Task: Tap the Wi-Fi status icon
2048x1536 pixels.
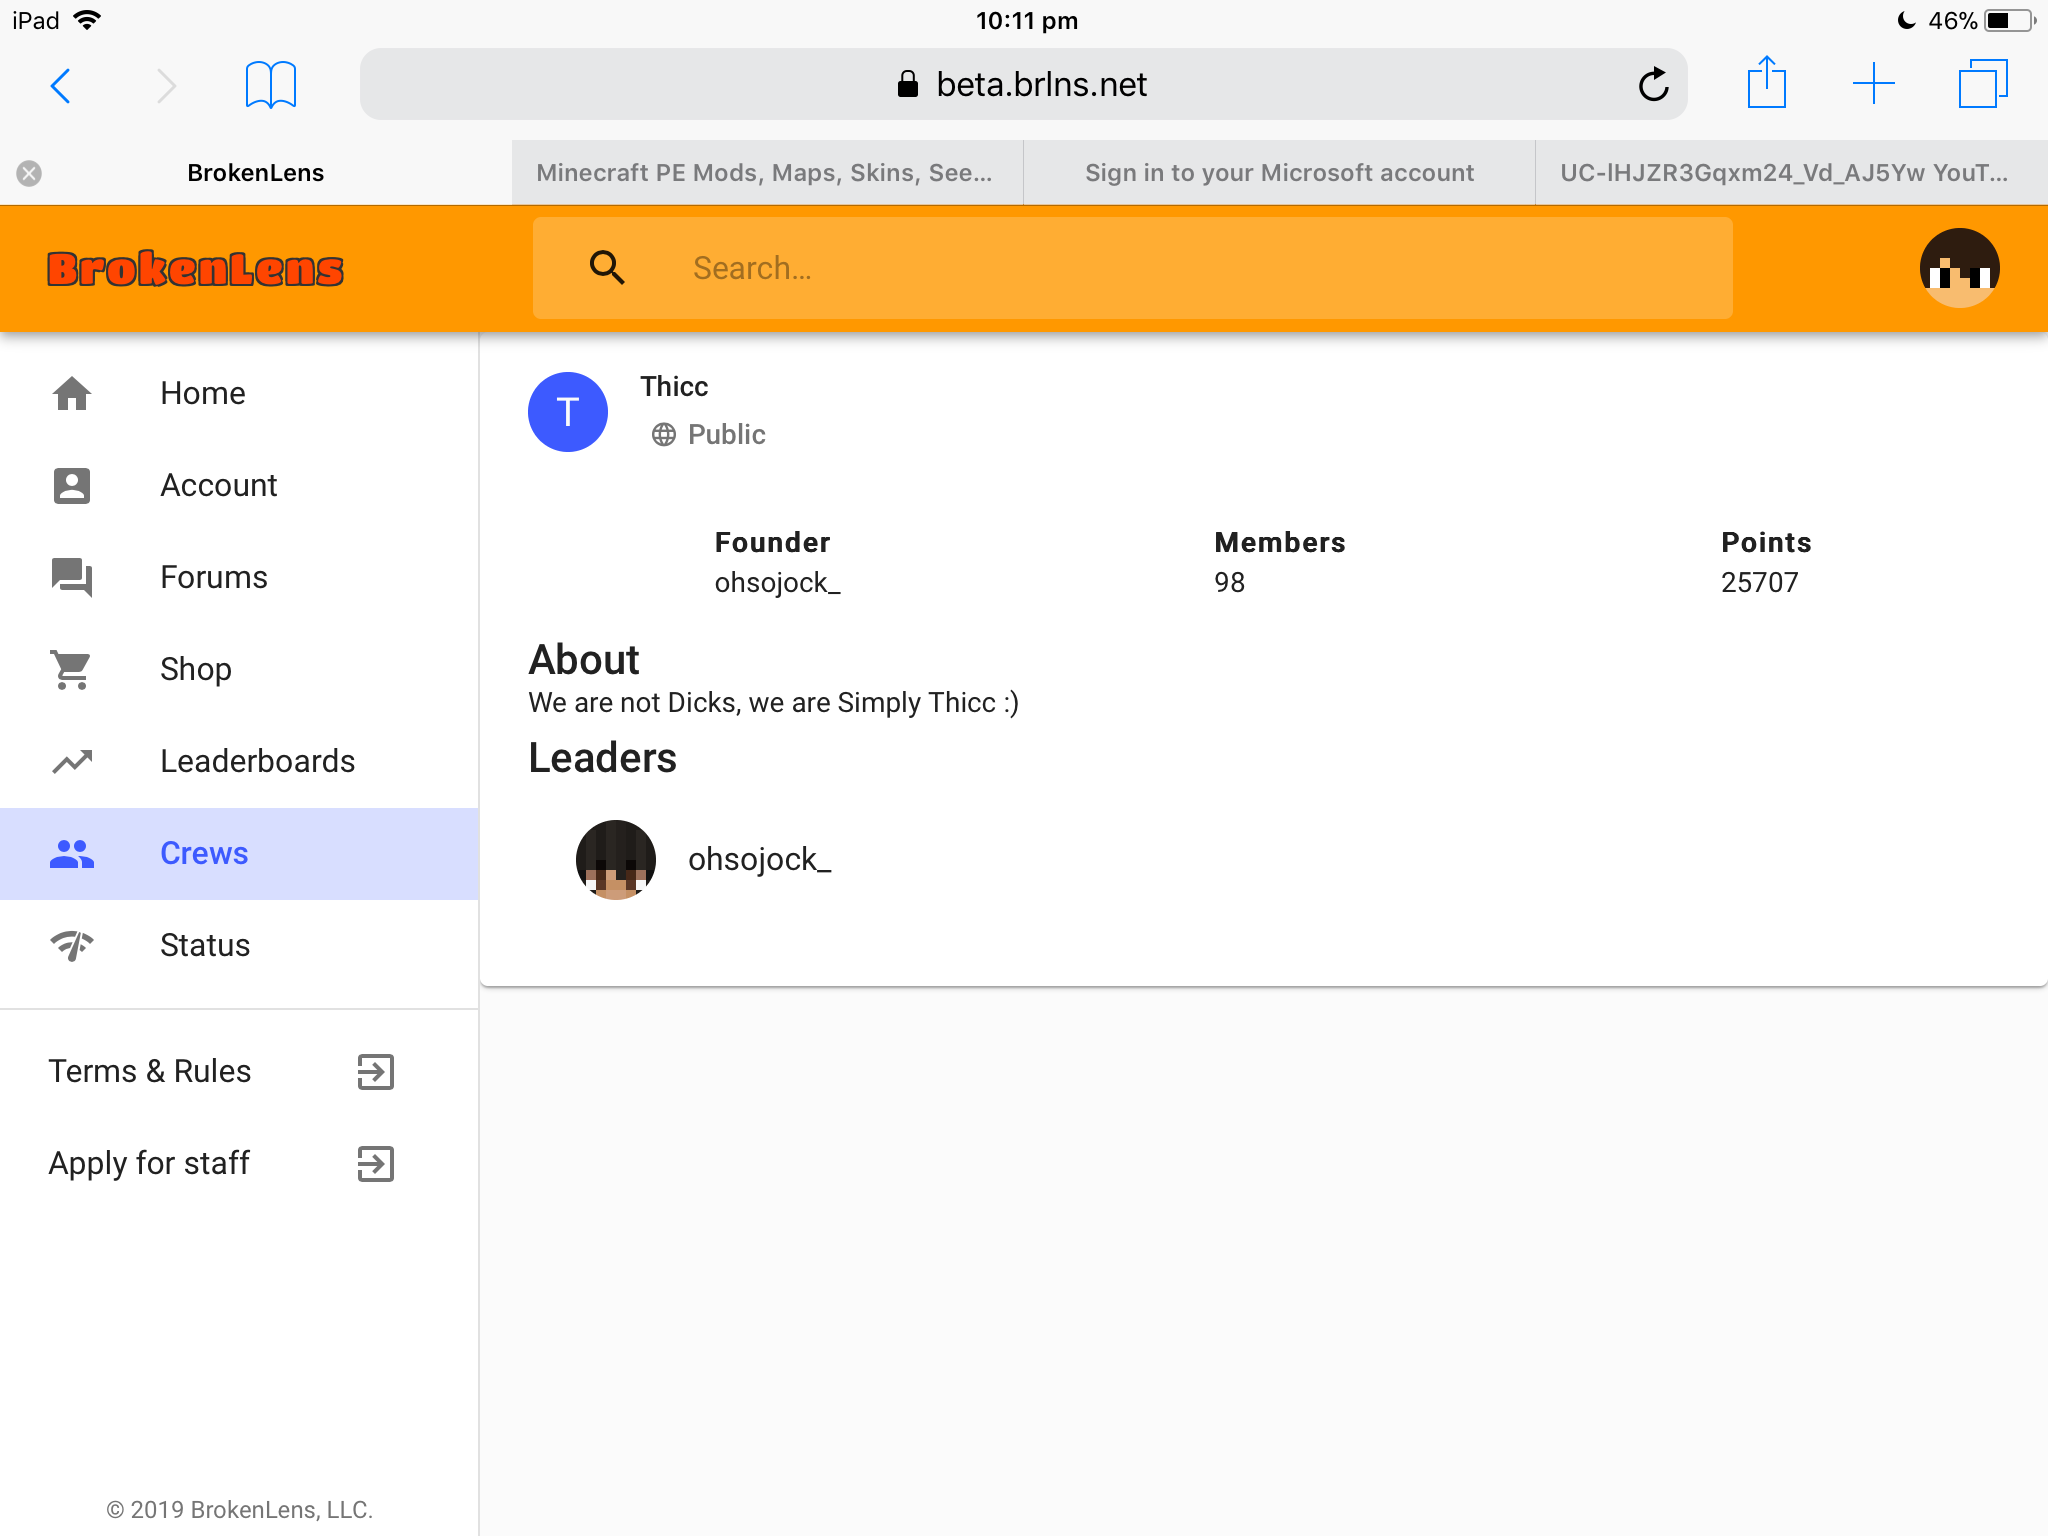Action: pos(87,20)
